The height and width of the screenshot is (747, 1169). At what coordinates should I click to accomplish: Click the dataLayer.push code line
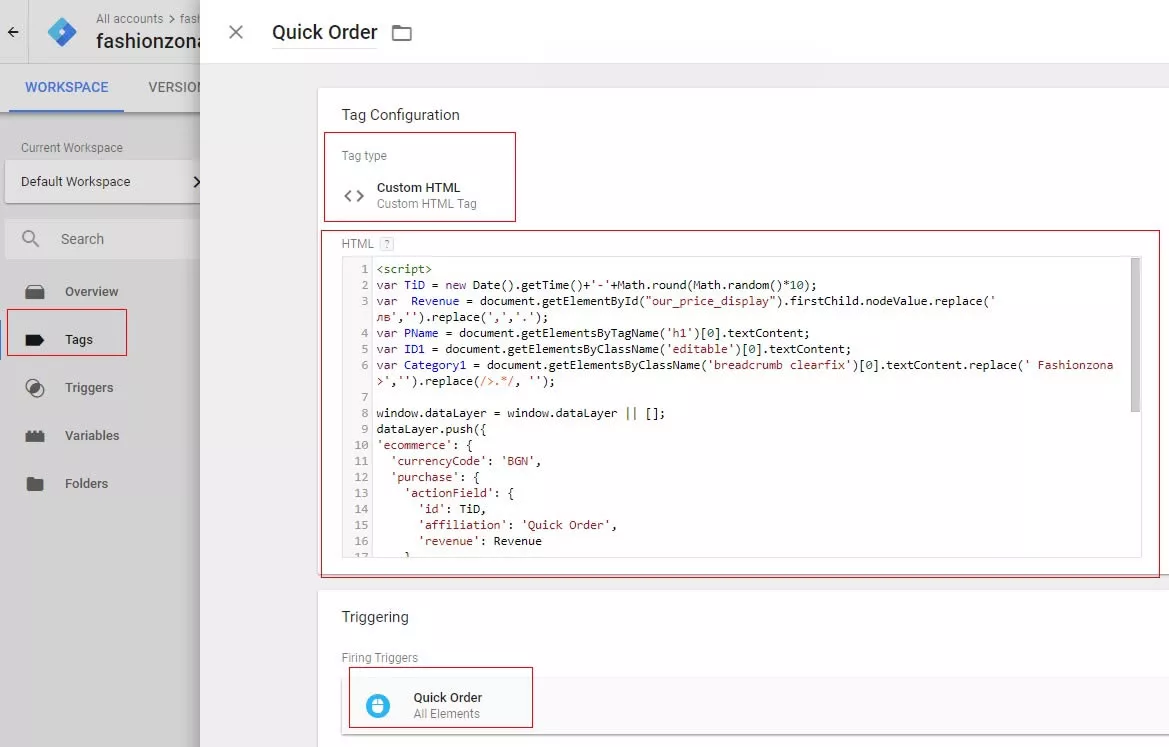point(431,429)
